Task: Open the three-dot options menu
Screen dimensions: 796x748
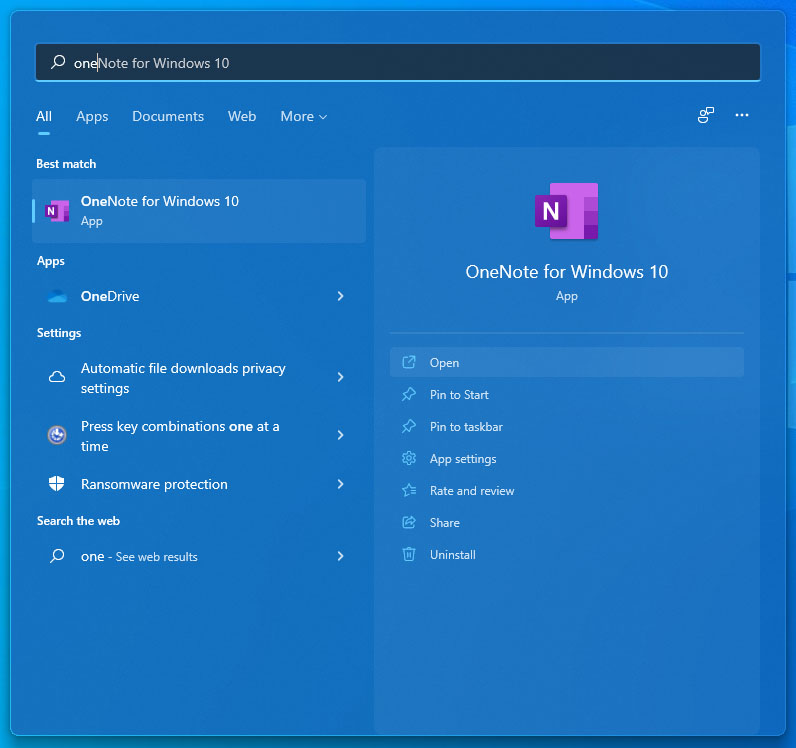Action: 742,115
